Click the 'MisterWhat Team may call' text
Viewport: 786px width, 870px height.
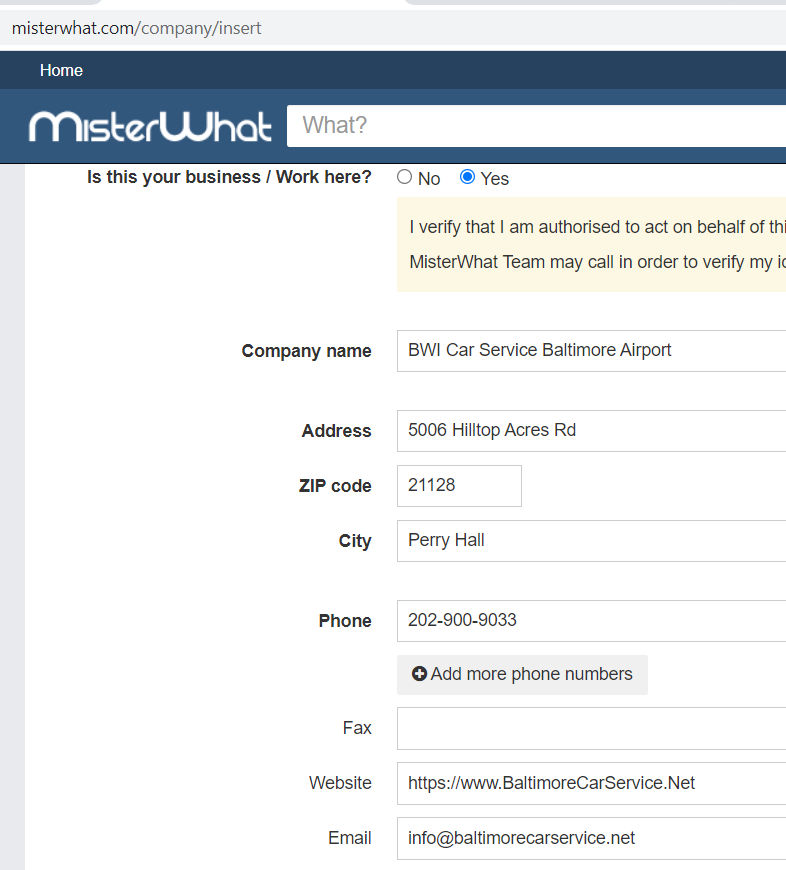click(597, 262)
